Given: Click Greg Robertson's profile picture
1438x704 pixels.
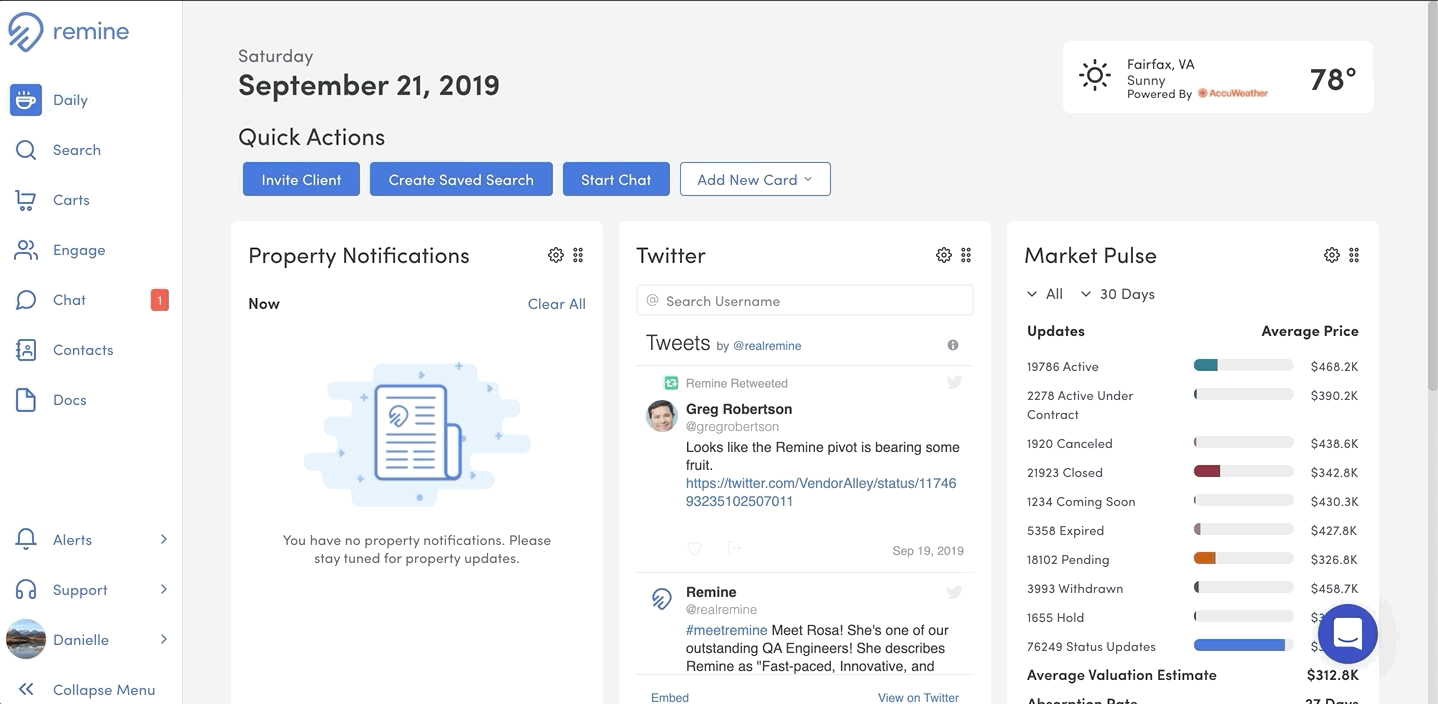Looking at the screenshot, I should pos(662,416).
